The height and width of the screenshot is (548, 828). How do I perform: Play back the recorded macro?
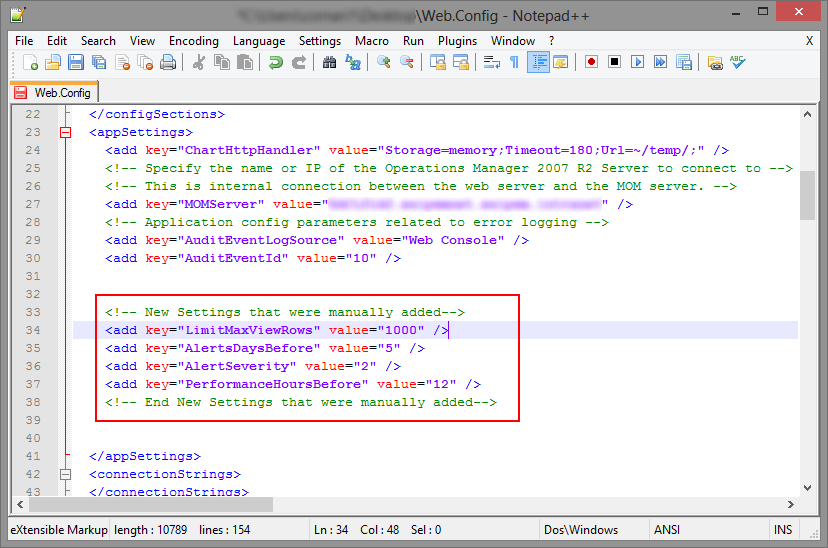(x=637, y=62)
